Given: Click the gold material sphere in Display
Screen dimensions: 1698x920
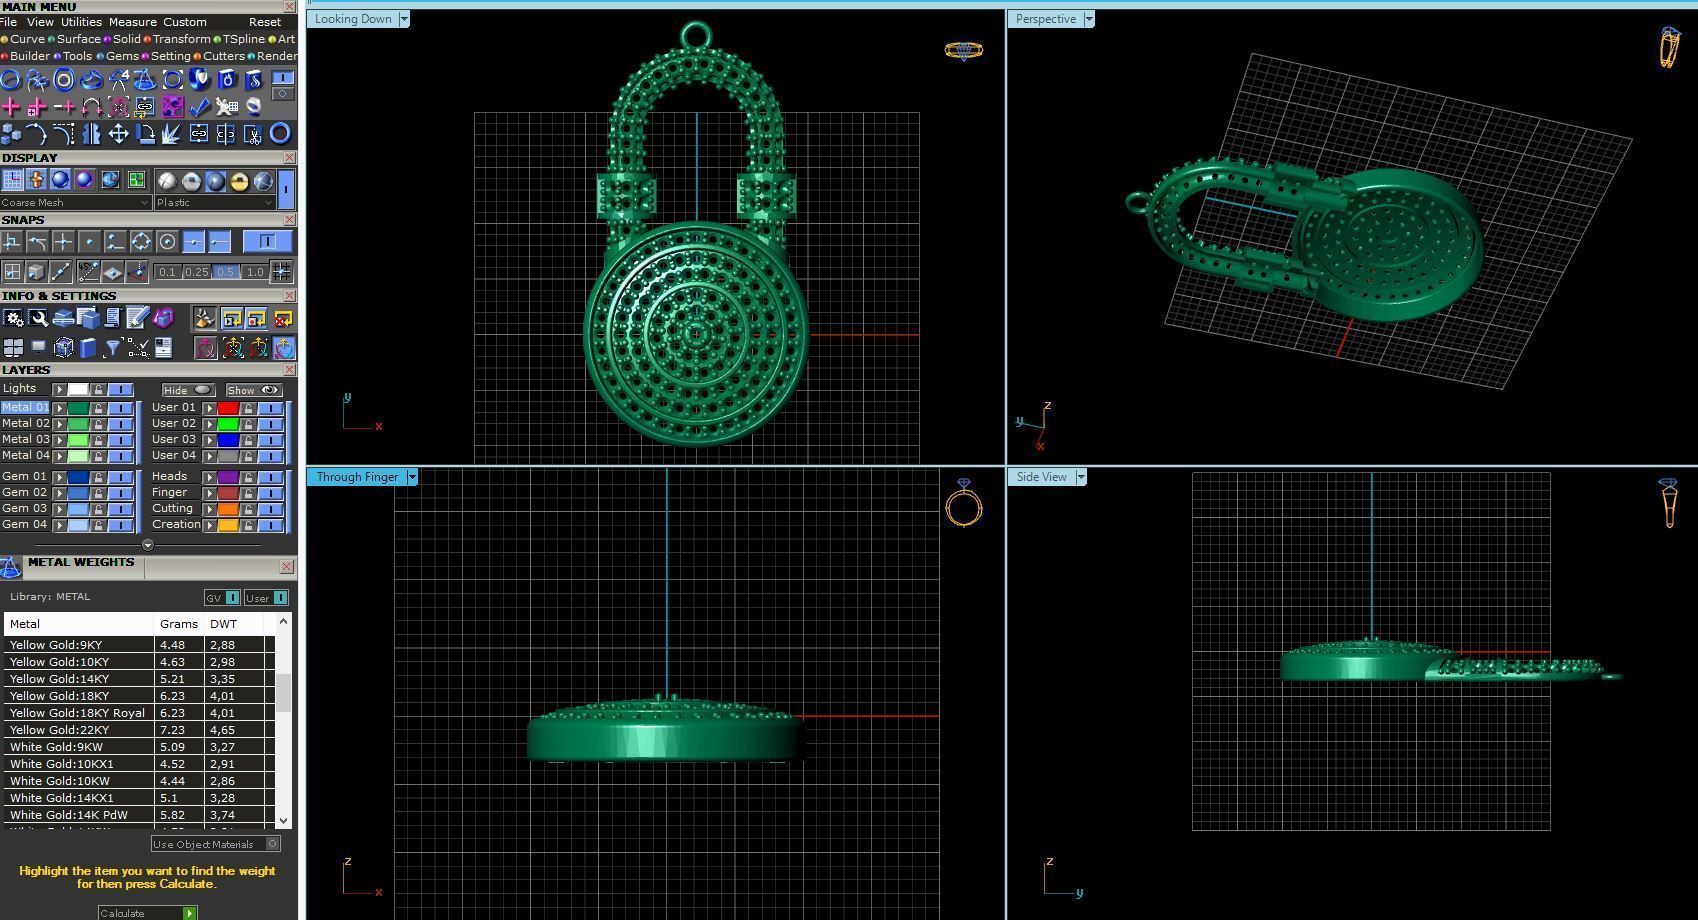Looking at the screenshot, I should (x=239, y=181).
